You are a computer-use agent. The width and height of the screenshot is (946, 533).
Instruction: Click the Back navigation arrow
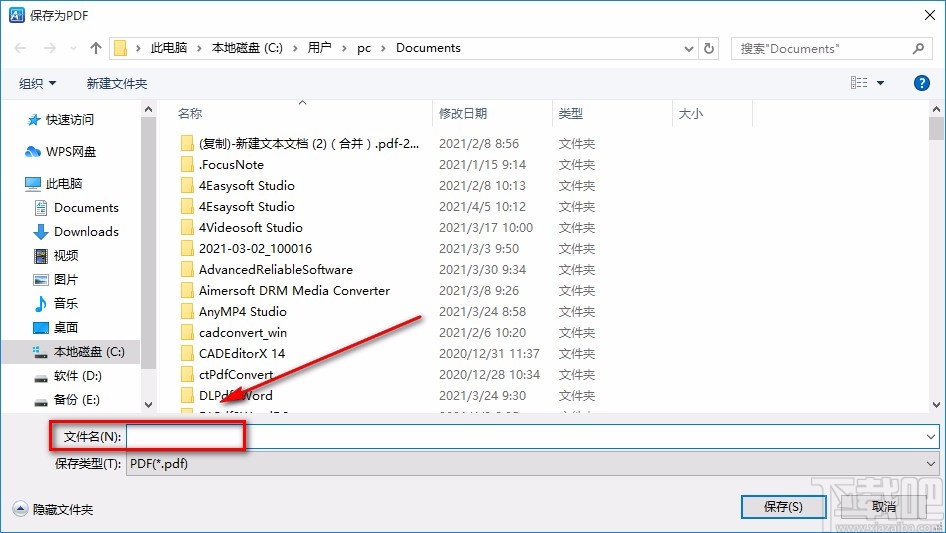(20, 48)
